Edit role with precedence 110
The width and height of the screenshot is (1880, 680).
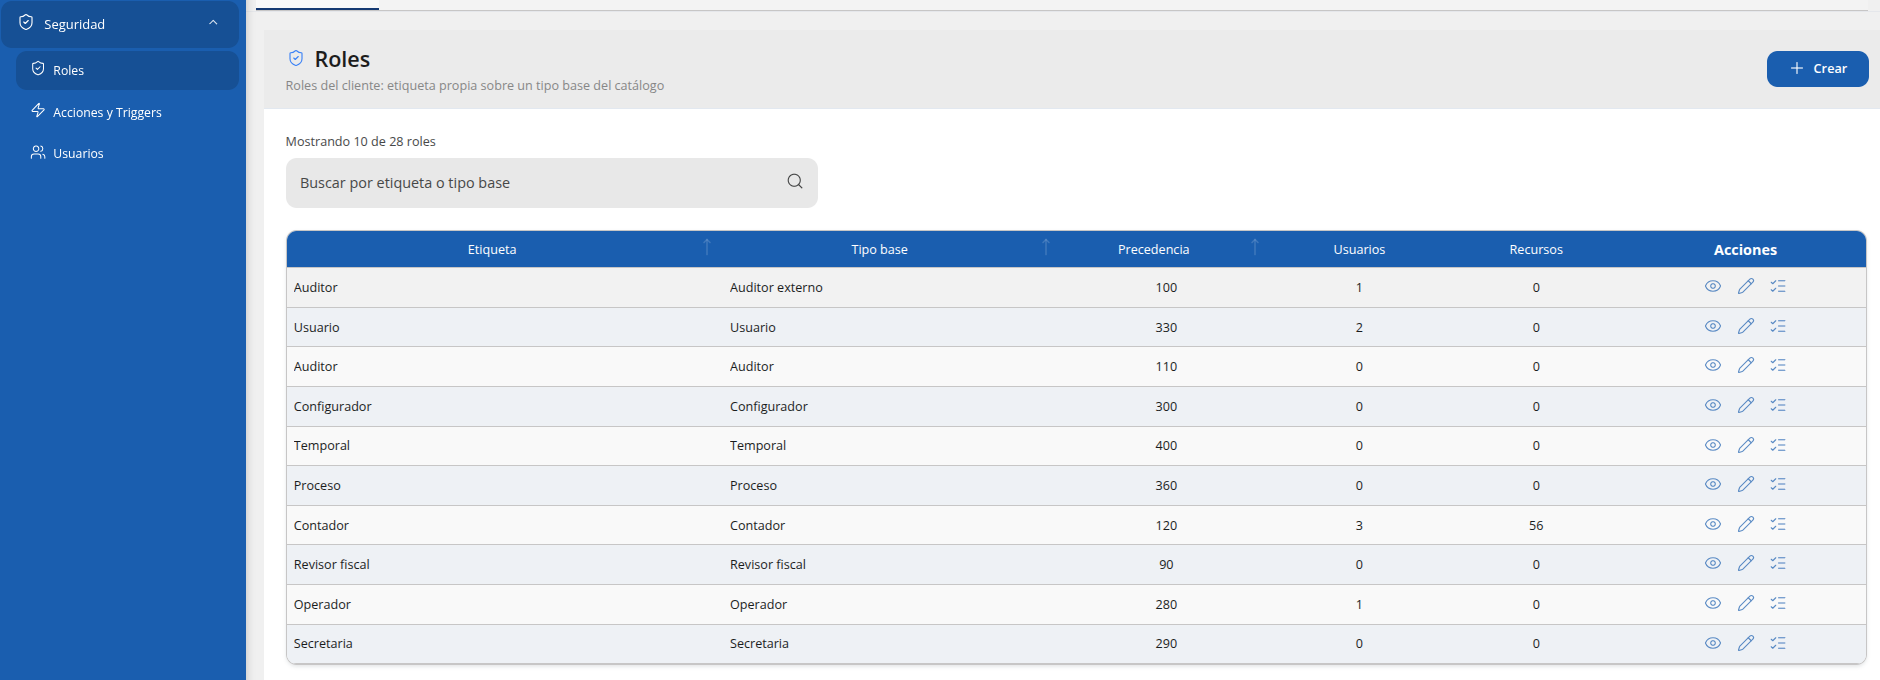pyautogui.click(x=1746, y=366)
